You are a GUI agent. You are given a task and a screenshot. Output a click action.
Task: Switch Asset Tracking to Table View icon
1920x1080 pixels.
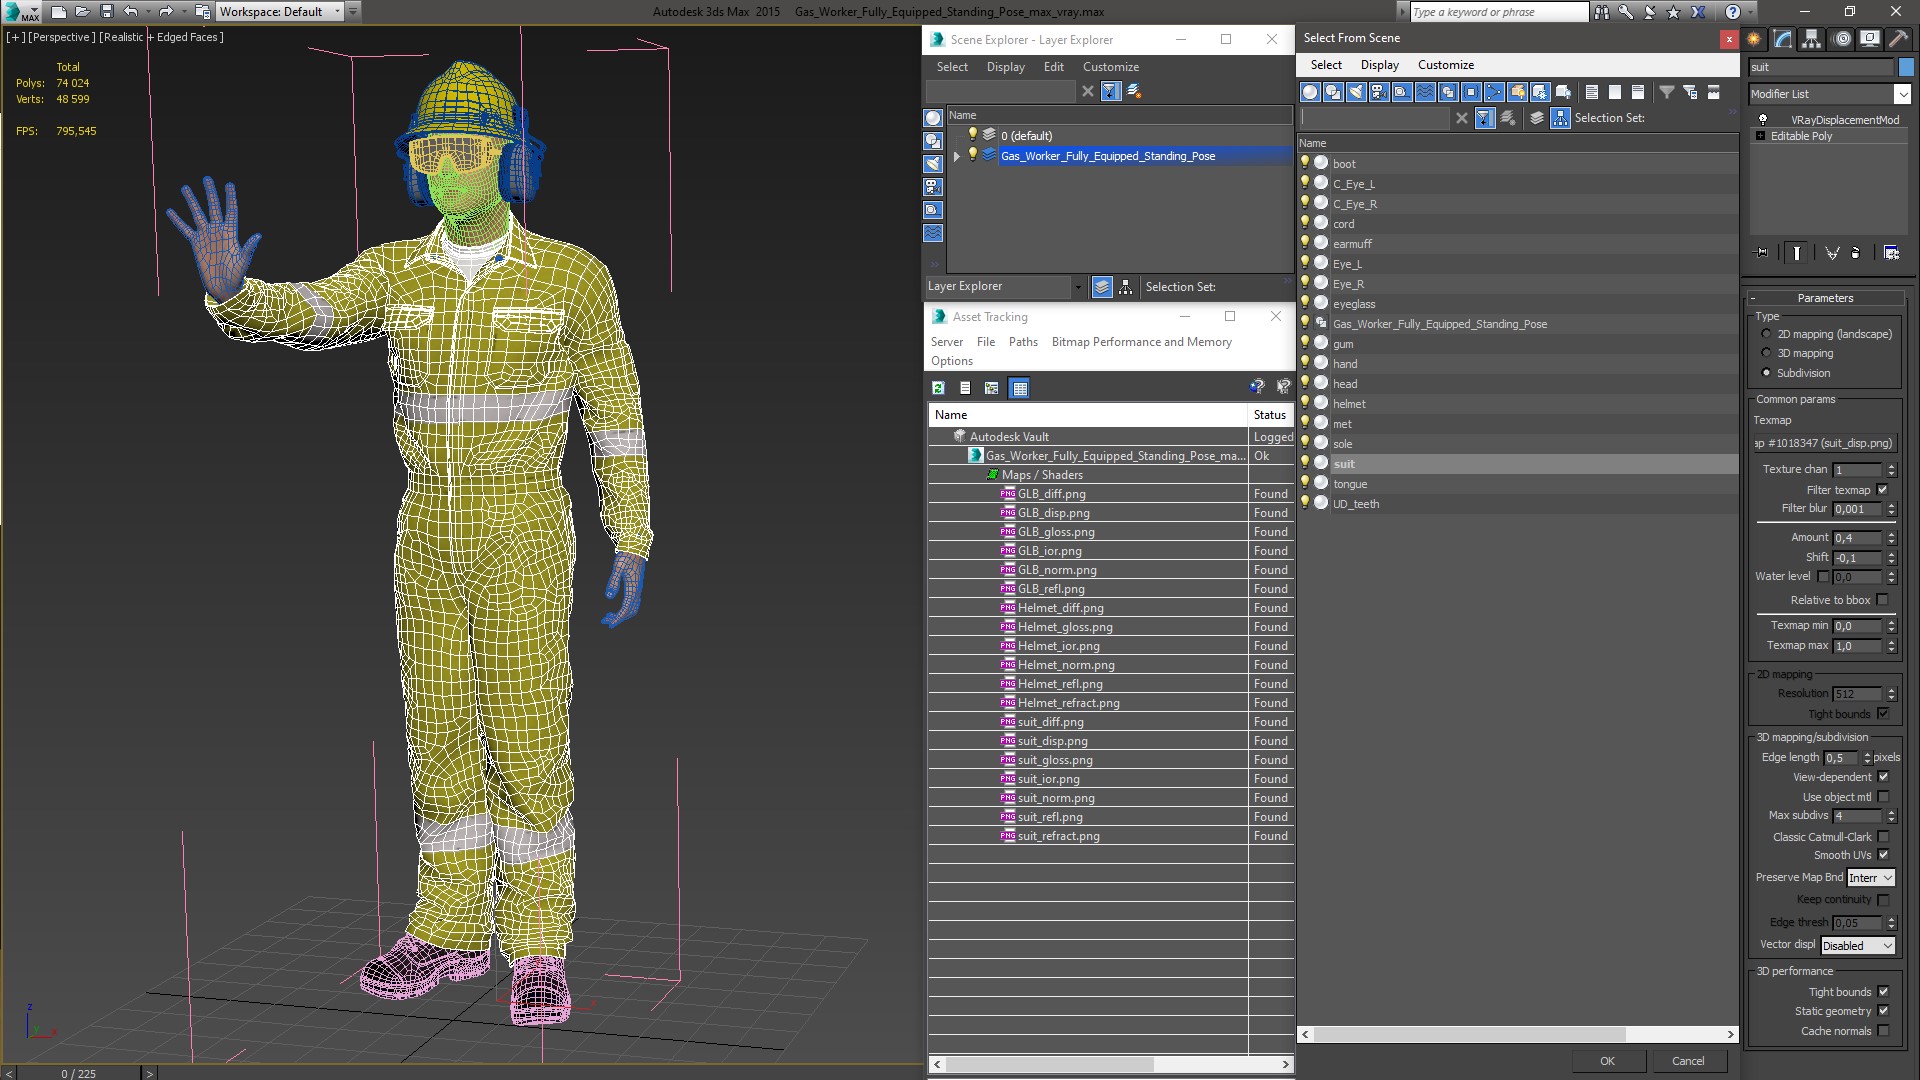pyautogui.click(x=1019, y=388)
